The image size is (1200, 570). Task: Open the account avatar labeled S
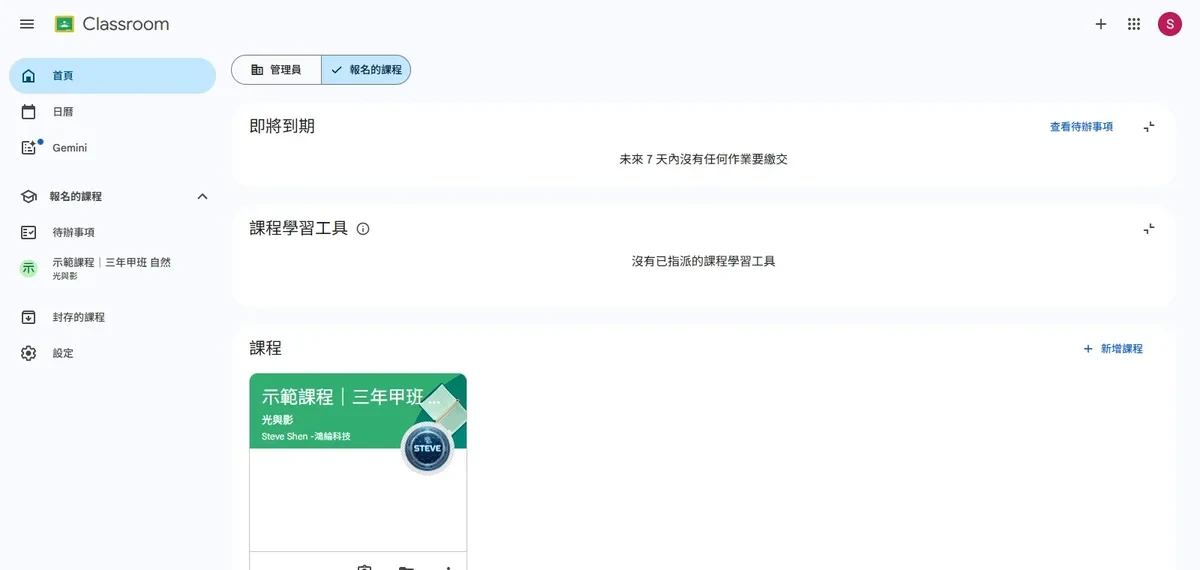tap(1170, 24)
